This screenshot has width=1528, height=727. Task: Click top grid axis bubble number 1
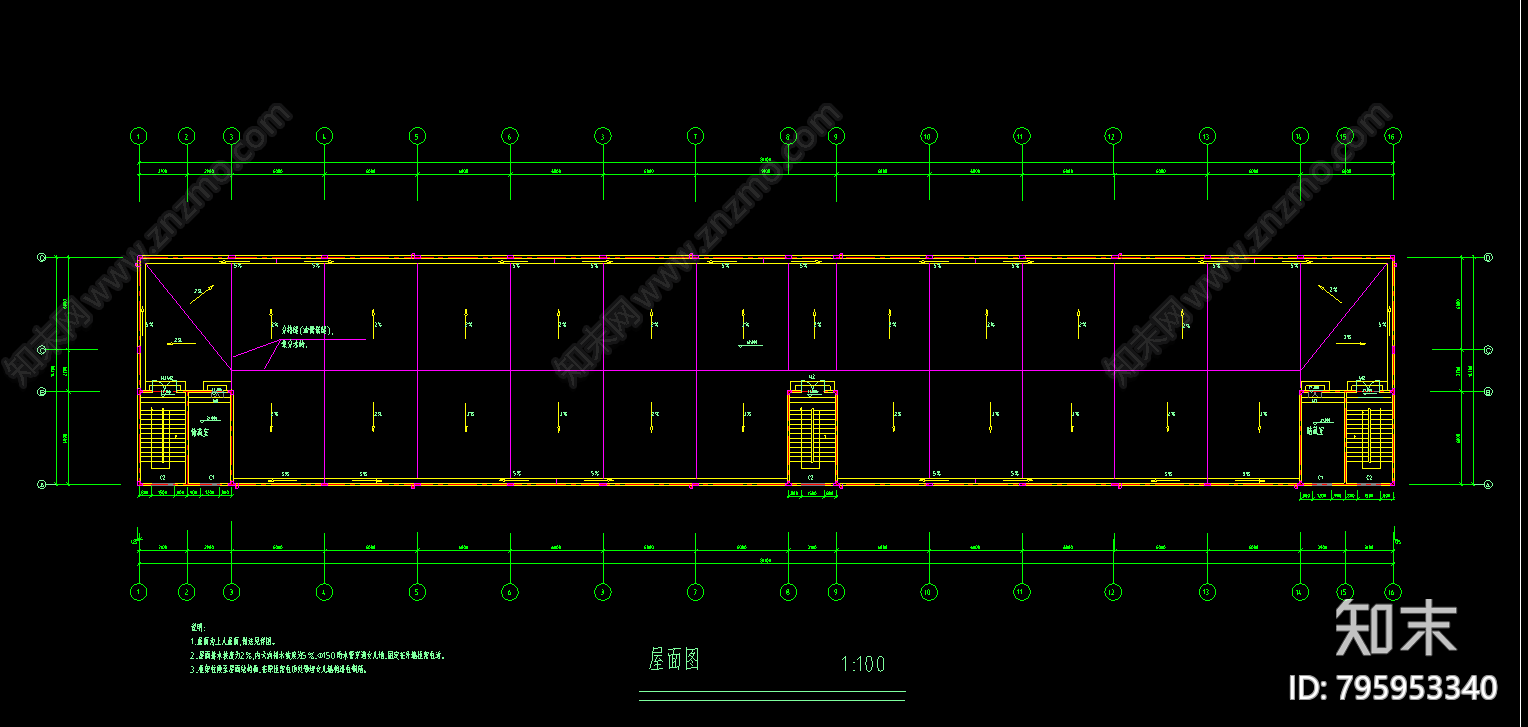click(139, 135)
